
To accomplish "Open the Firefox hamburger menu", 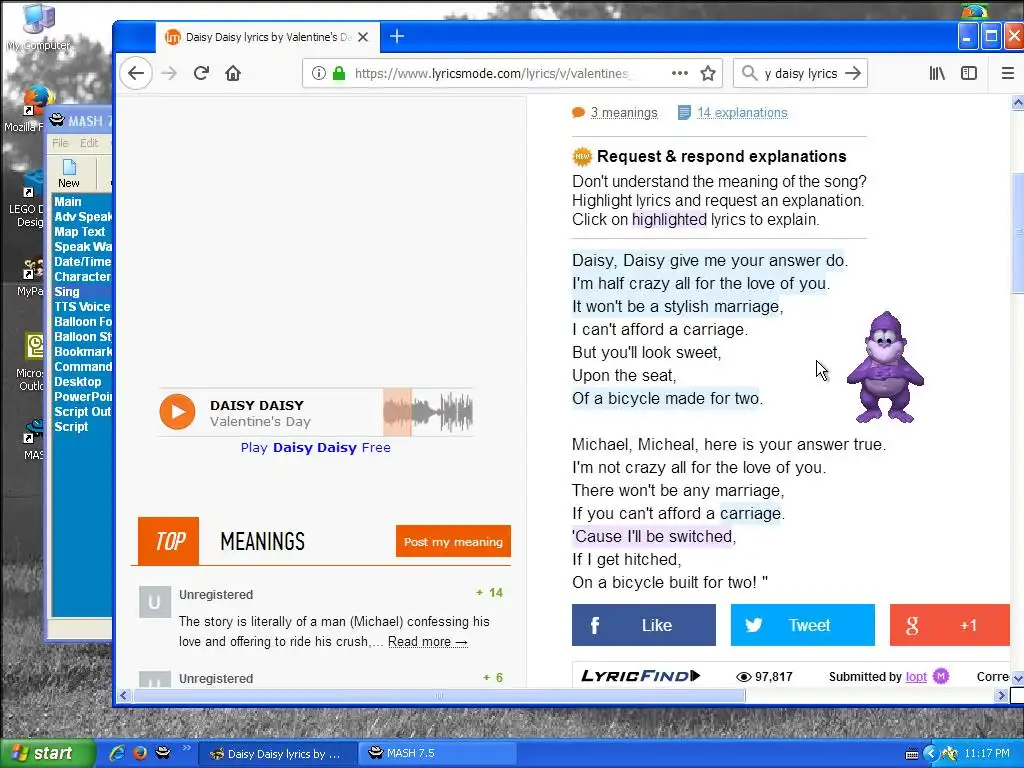I will (1008, 73).
